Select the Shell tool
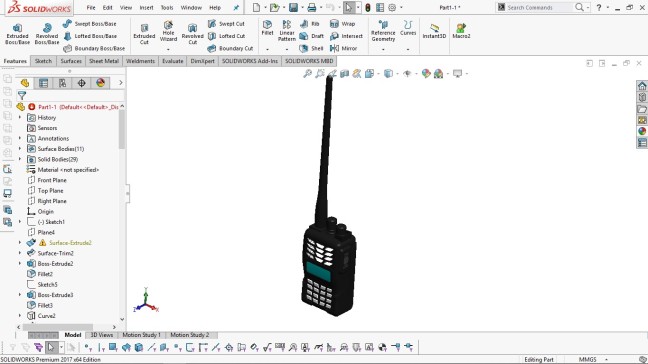The width and height of the screenshot is (648, 364). click(312, 48)
